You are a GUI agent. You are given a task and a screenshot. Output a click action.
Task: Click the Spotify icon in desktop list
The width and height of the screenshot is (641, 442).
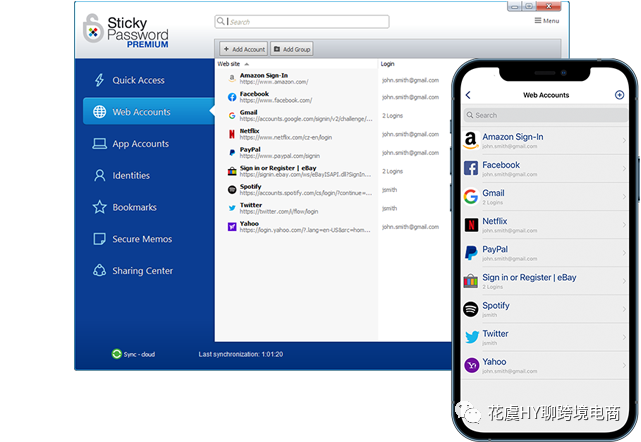(232, 190)
